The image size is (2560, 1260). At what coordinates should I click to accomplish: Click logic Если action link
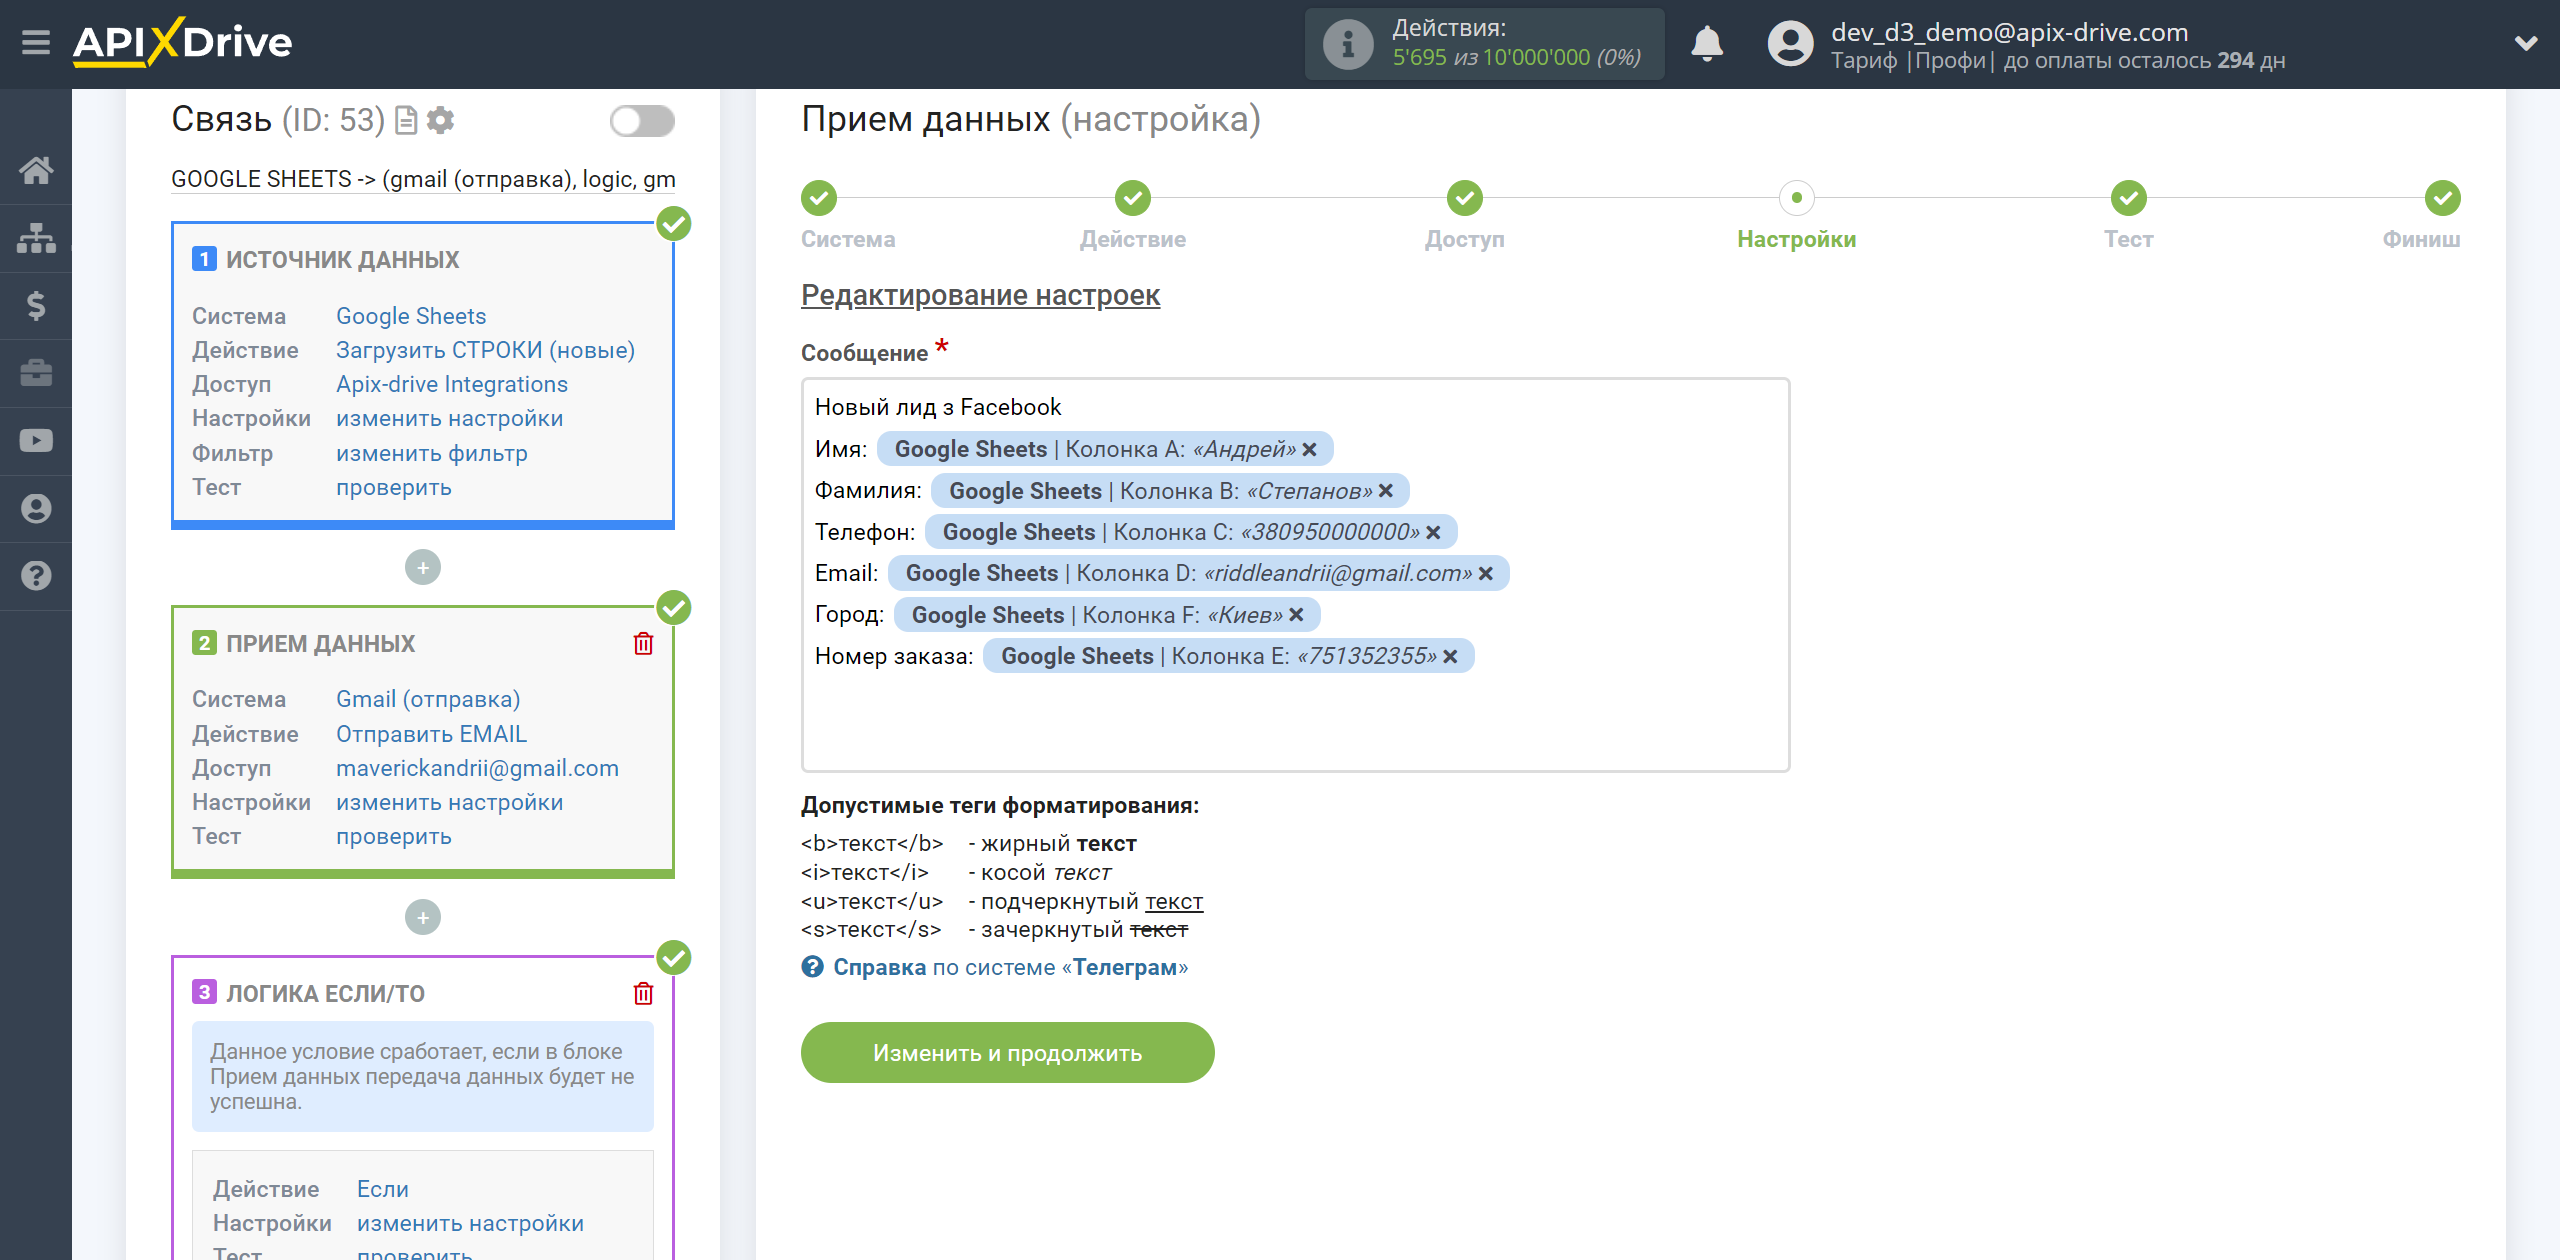(x=383, y=1189)
